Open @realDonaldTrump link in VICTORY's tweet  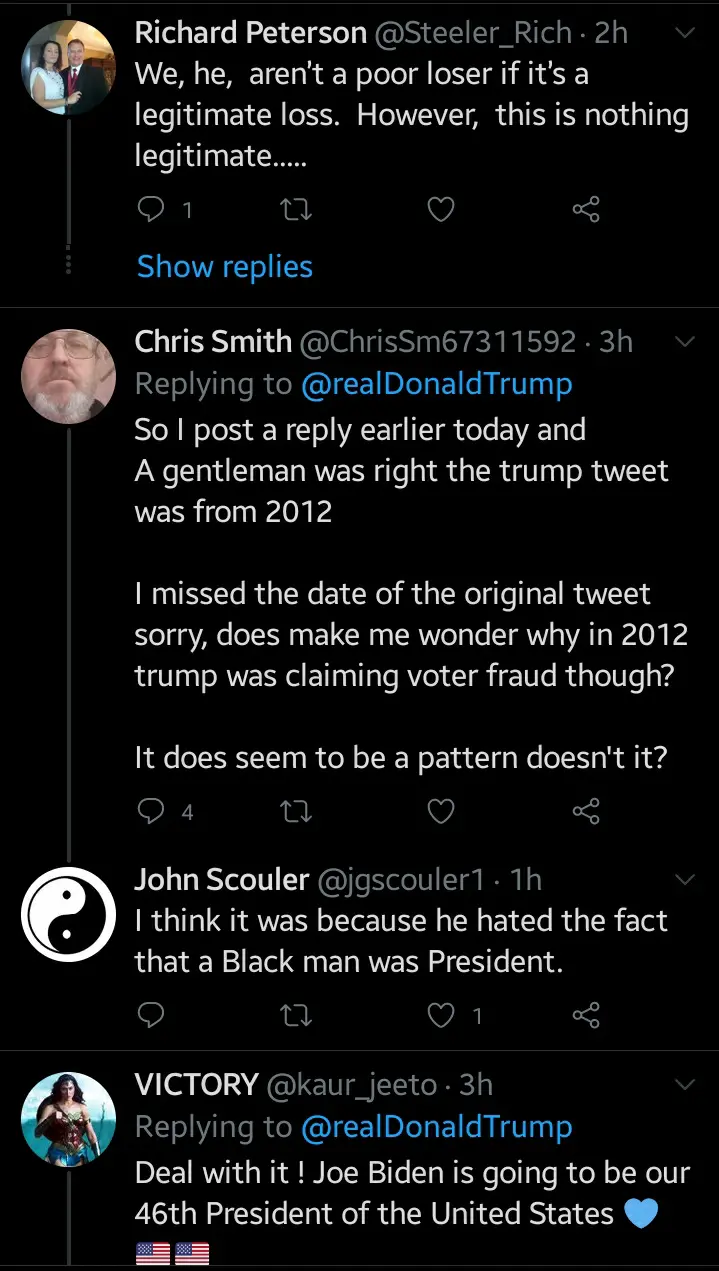coord(436,1127)
